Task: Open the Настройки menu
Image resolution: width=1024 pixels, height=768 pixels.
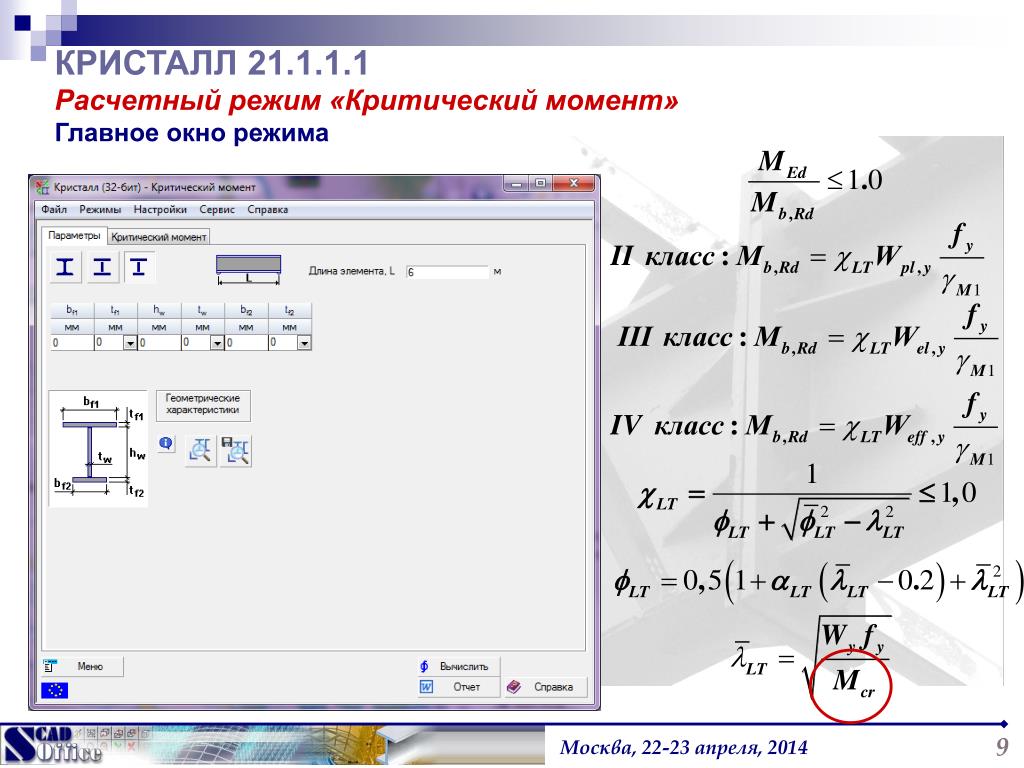Action: 160,210
